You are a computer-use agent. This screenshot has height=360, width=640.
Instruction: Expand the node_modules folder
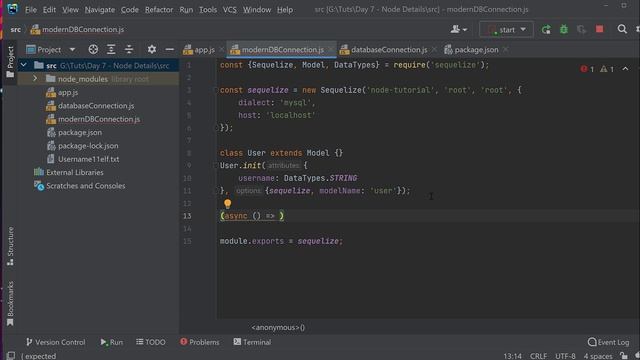35,78
